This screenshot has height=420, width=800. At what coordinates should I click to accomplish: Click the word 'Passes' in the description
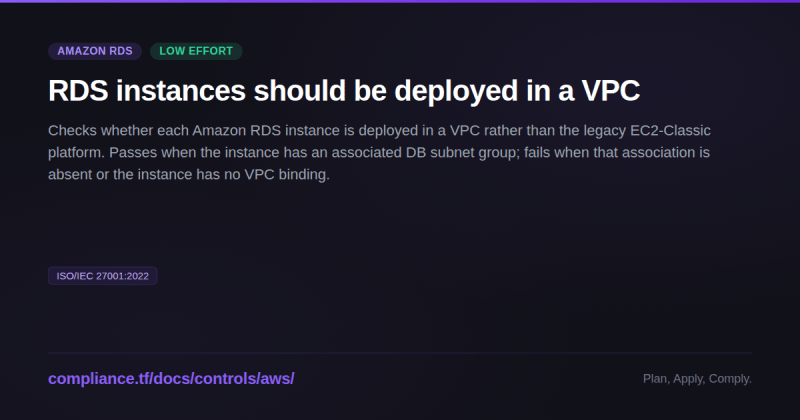click(x=130, y=153)
